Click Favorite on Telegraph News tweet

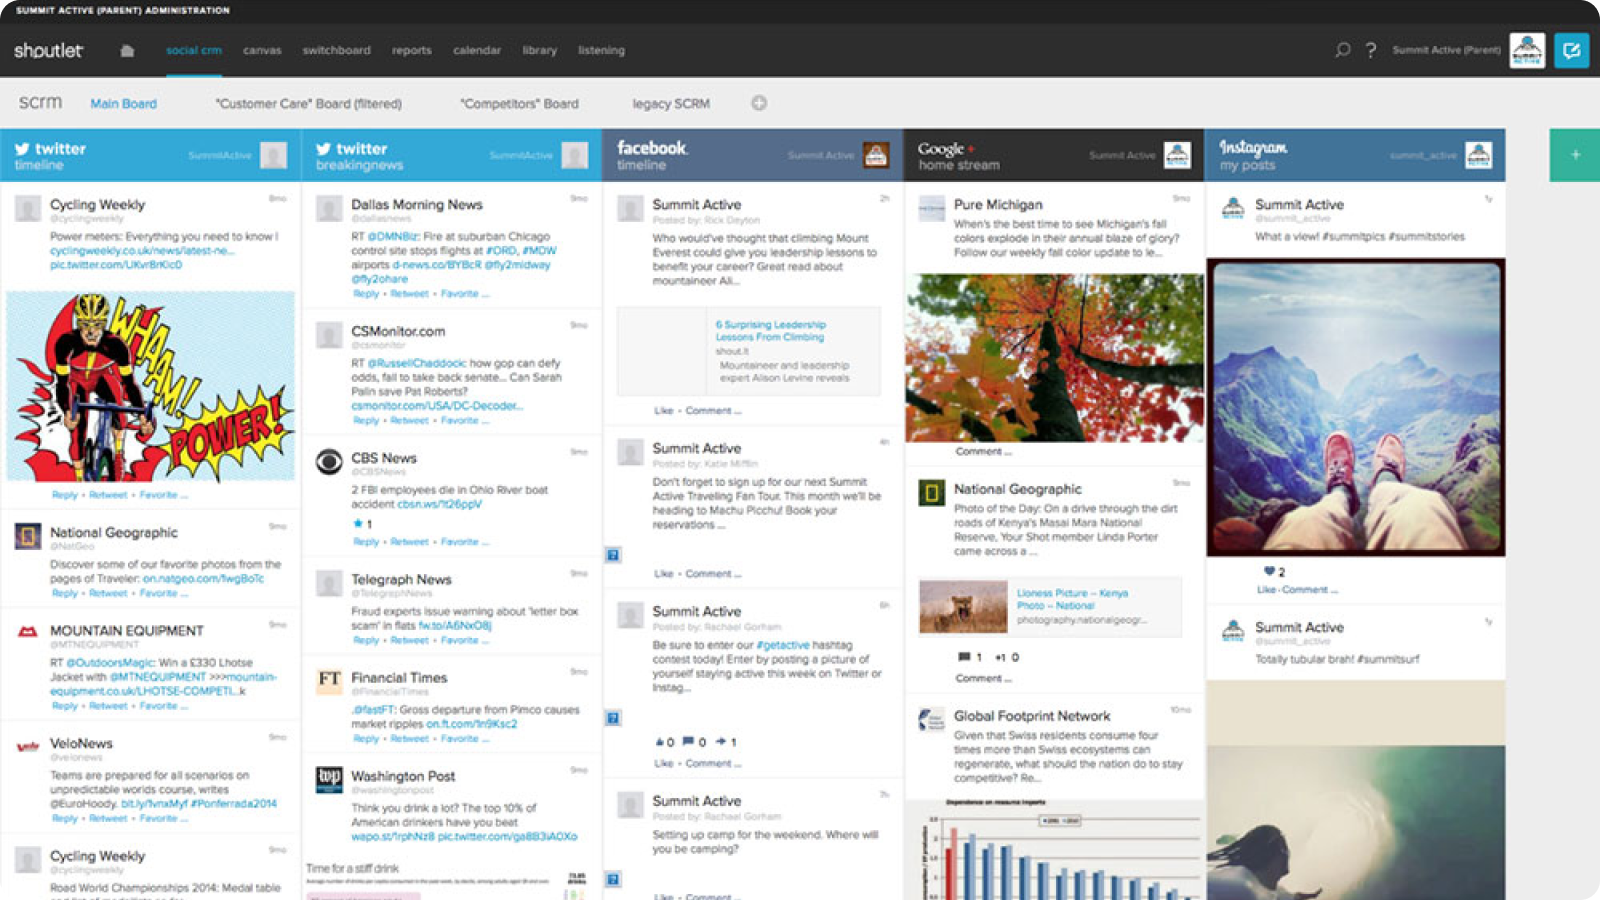click(459, 640)
